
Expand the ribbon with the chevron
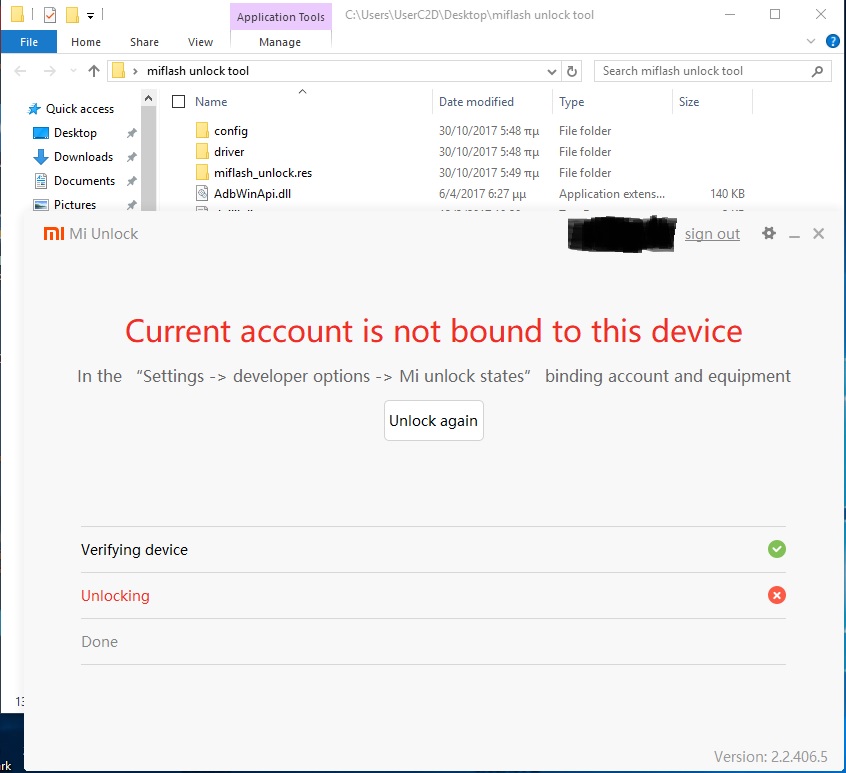810,41
